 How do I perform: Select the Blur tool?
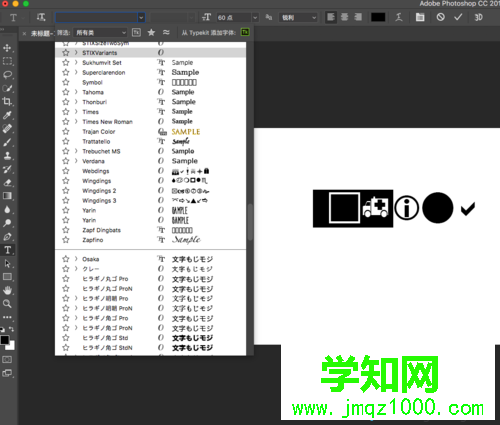click(7, 209)
